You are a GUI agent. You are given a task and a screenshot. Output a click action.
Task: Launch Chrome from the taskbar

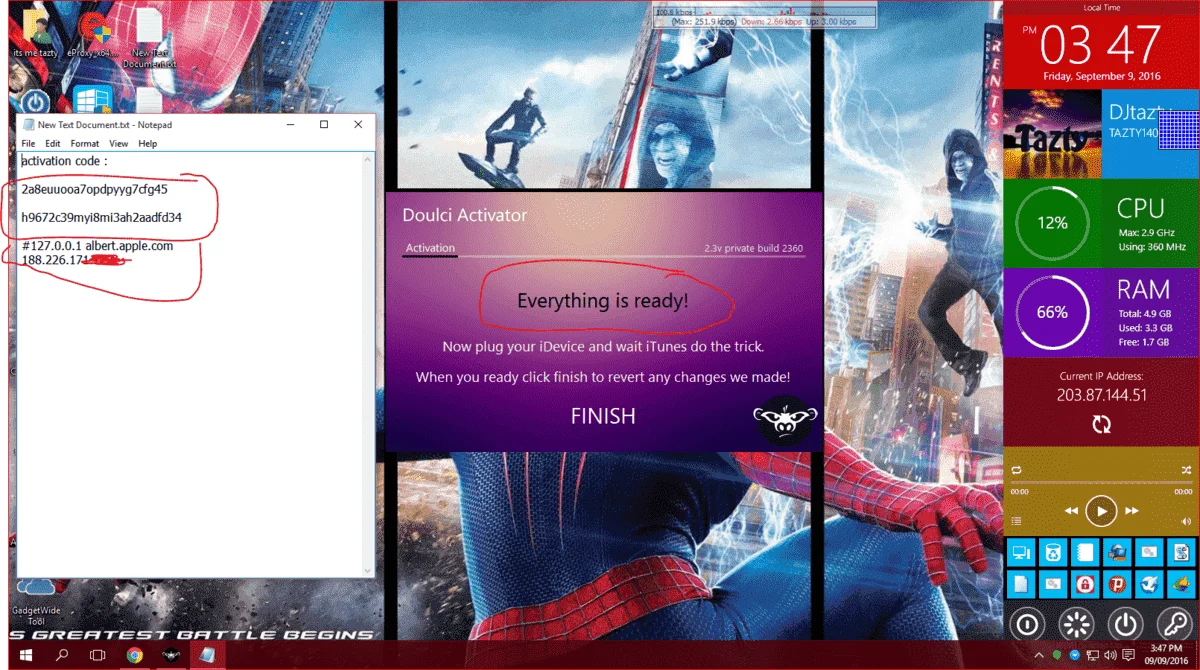click(134, 655)
